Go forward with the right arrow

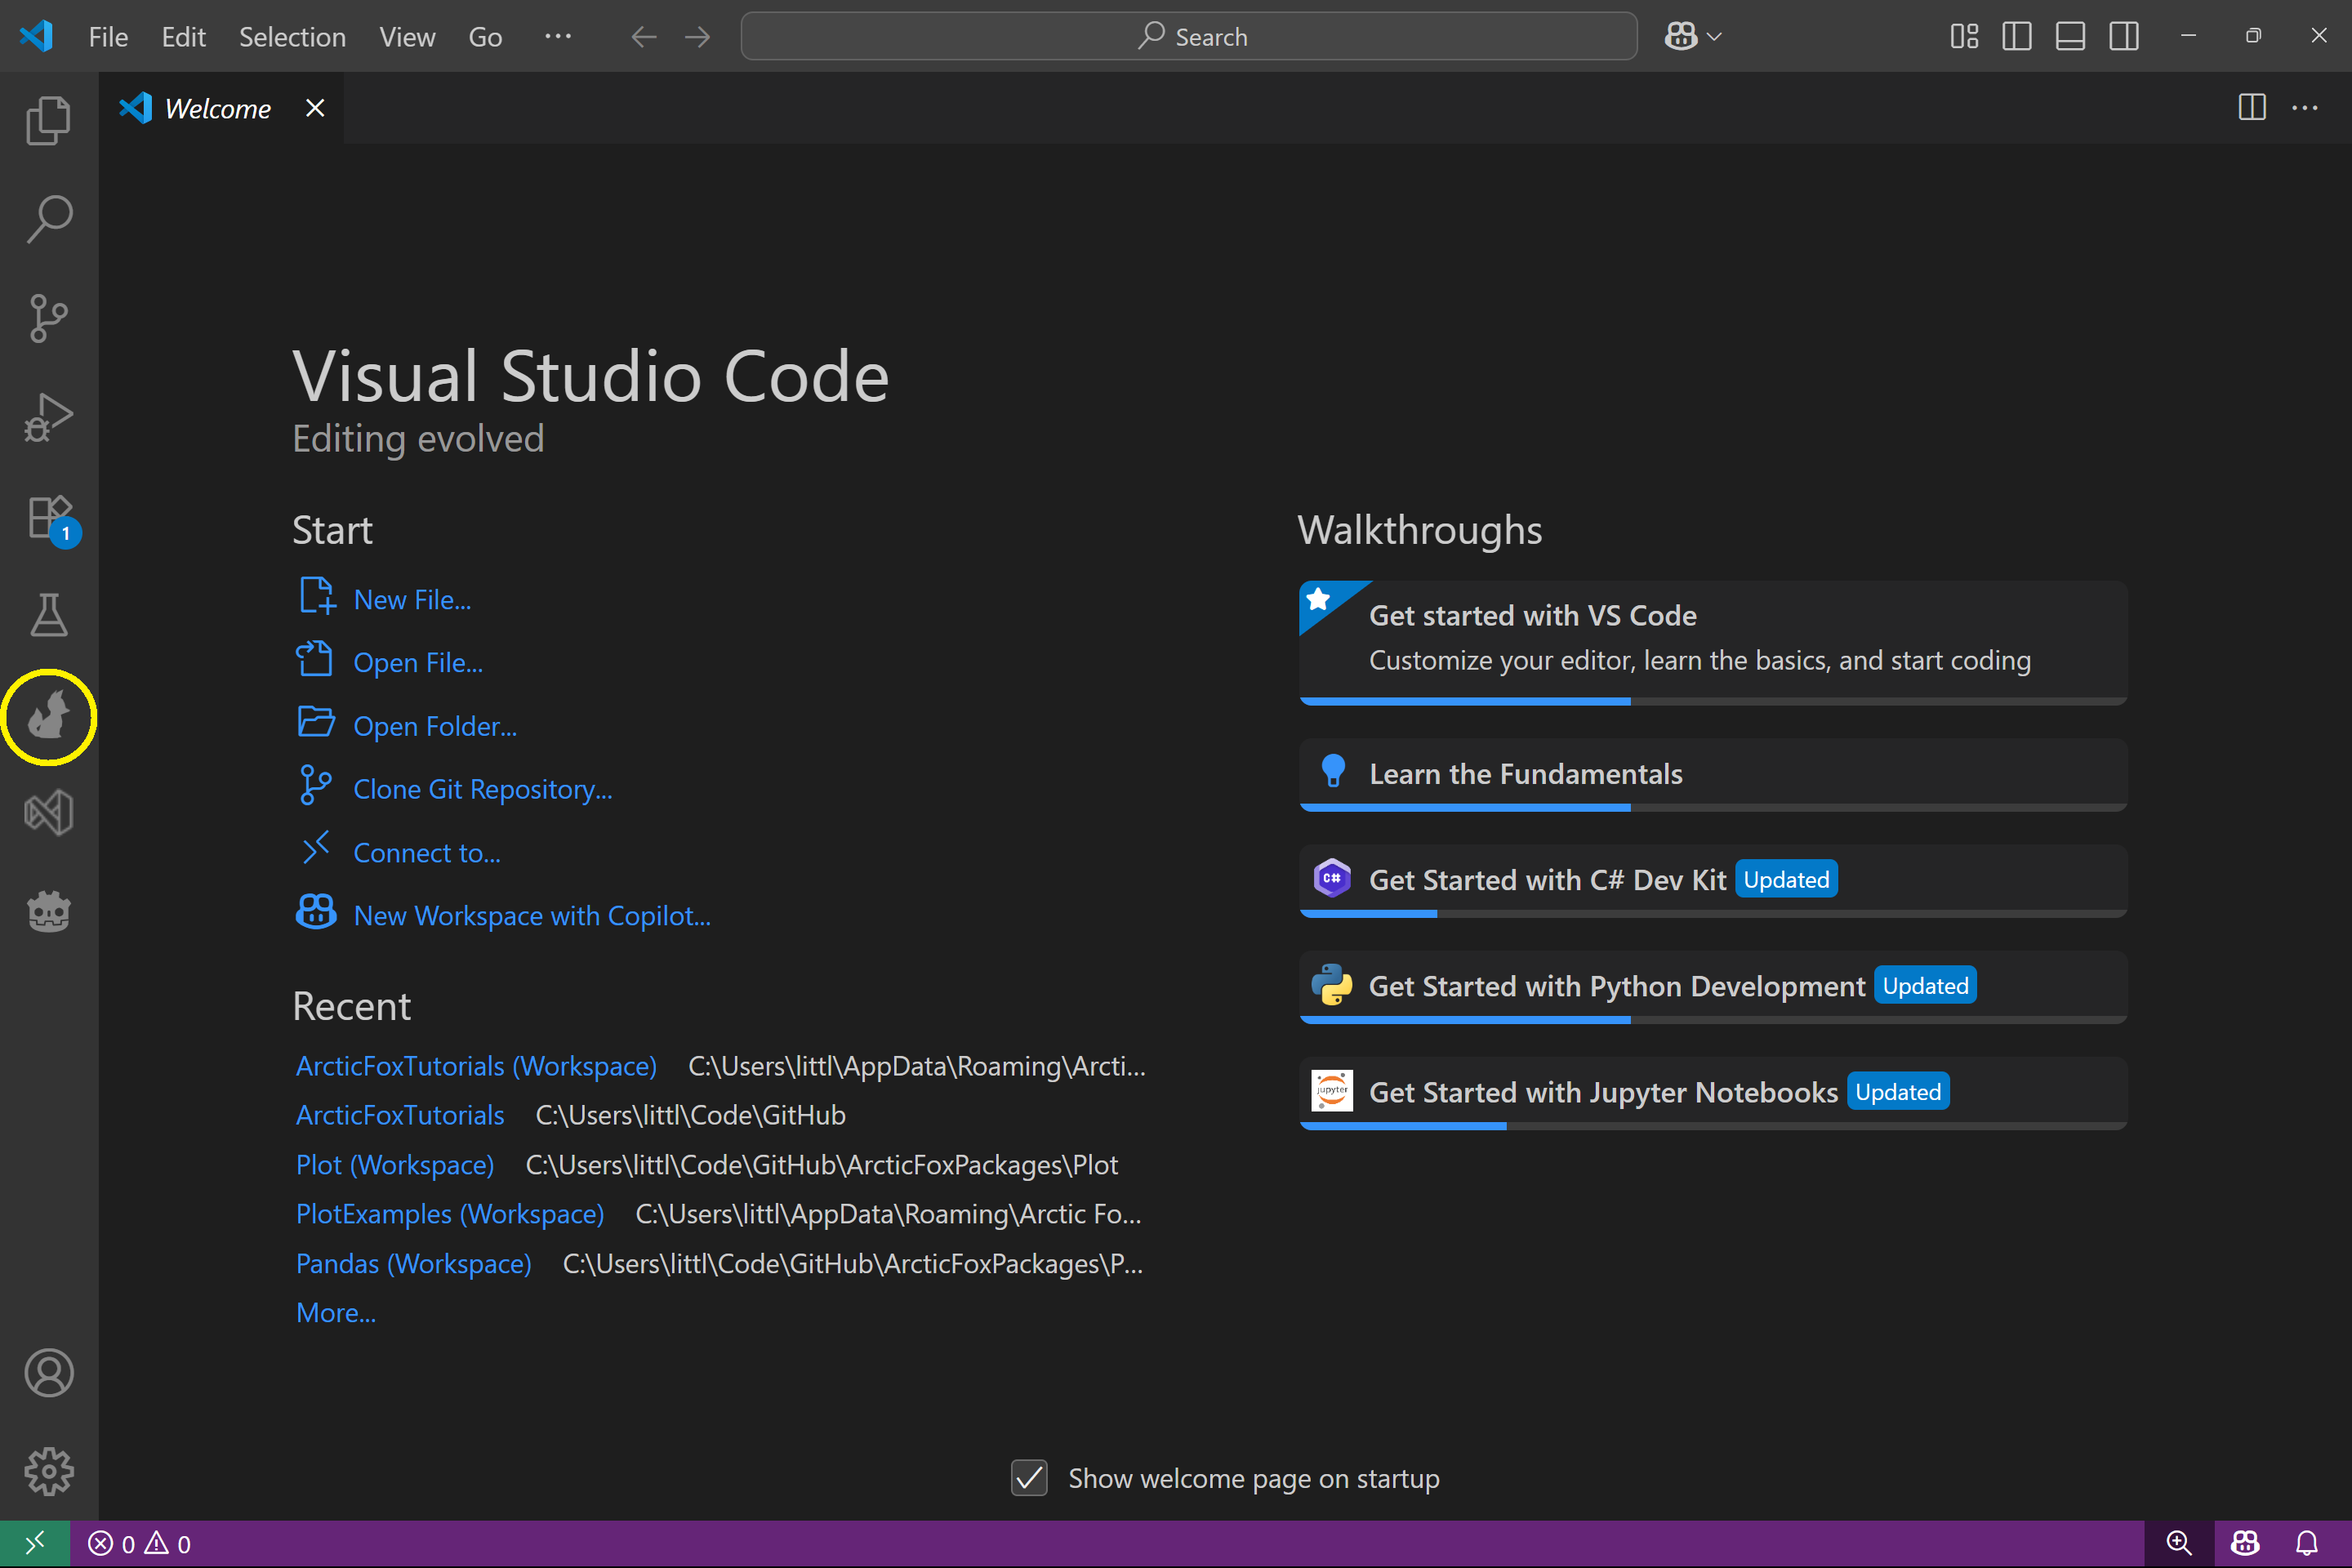click(698, 37)
